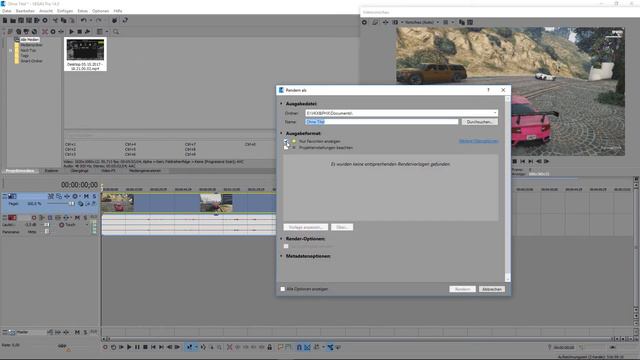Click the audio track Panorama slider
Viewport: 640px width, 360px height.
[47, 231]
